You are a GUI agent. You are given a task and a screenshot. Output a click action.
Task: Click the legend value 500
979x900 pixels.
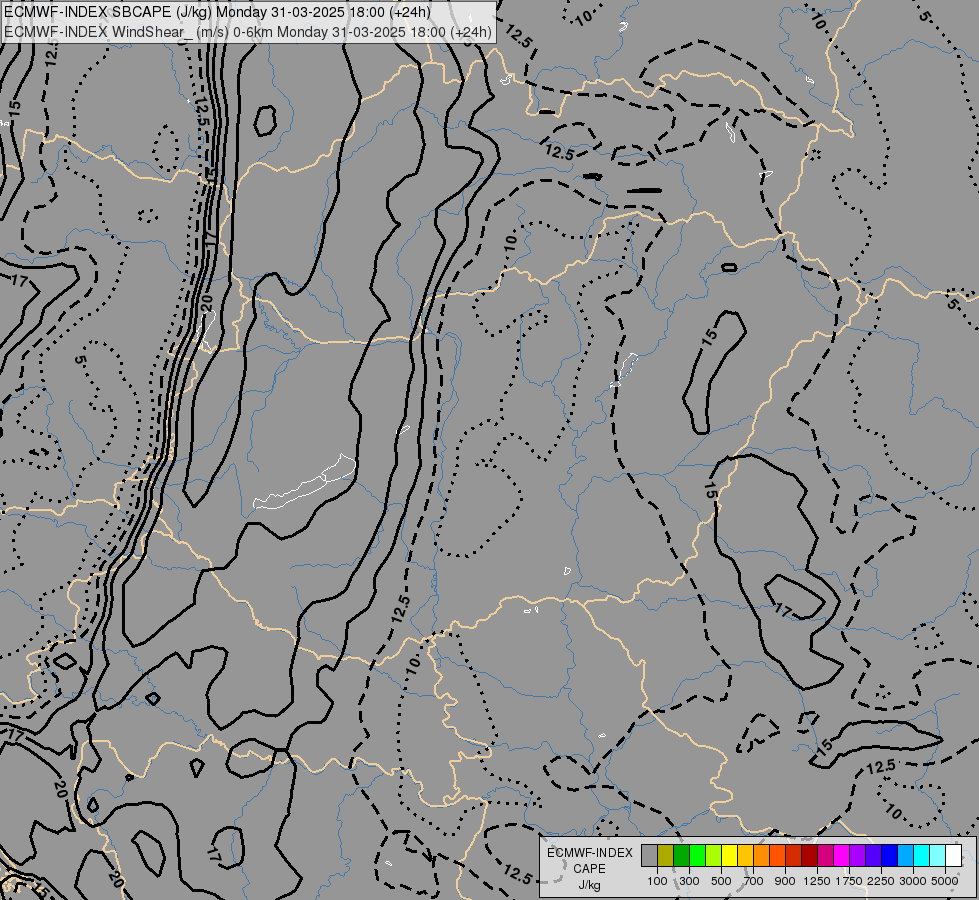tap(721, 881)
